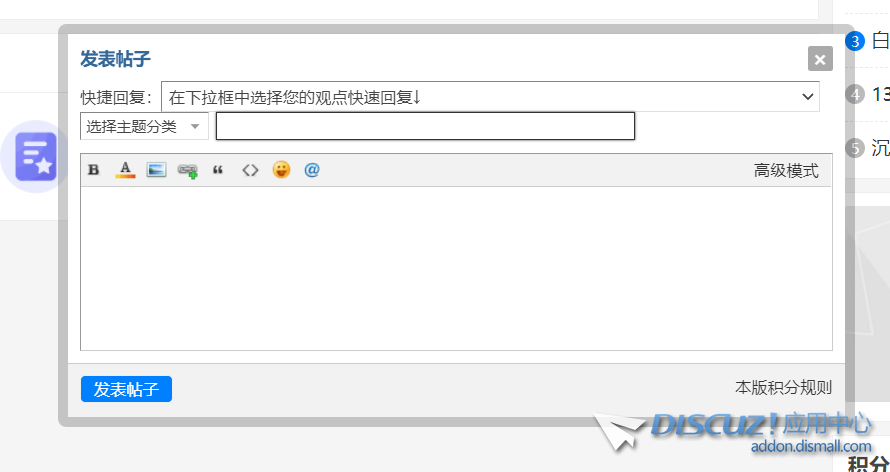Open the 本版积分规则 points rules link
Image resolution: width=890 pixels, height=472 pixels.
pyautogui.click(x=783, y=387)
